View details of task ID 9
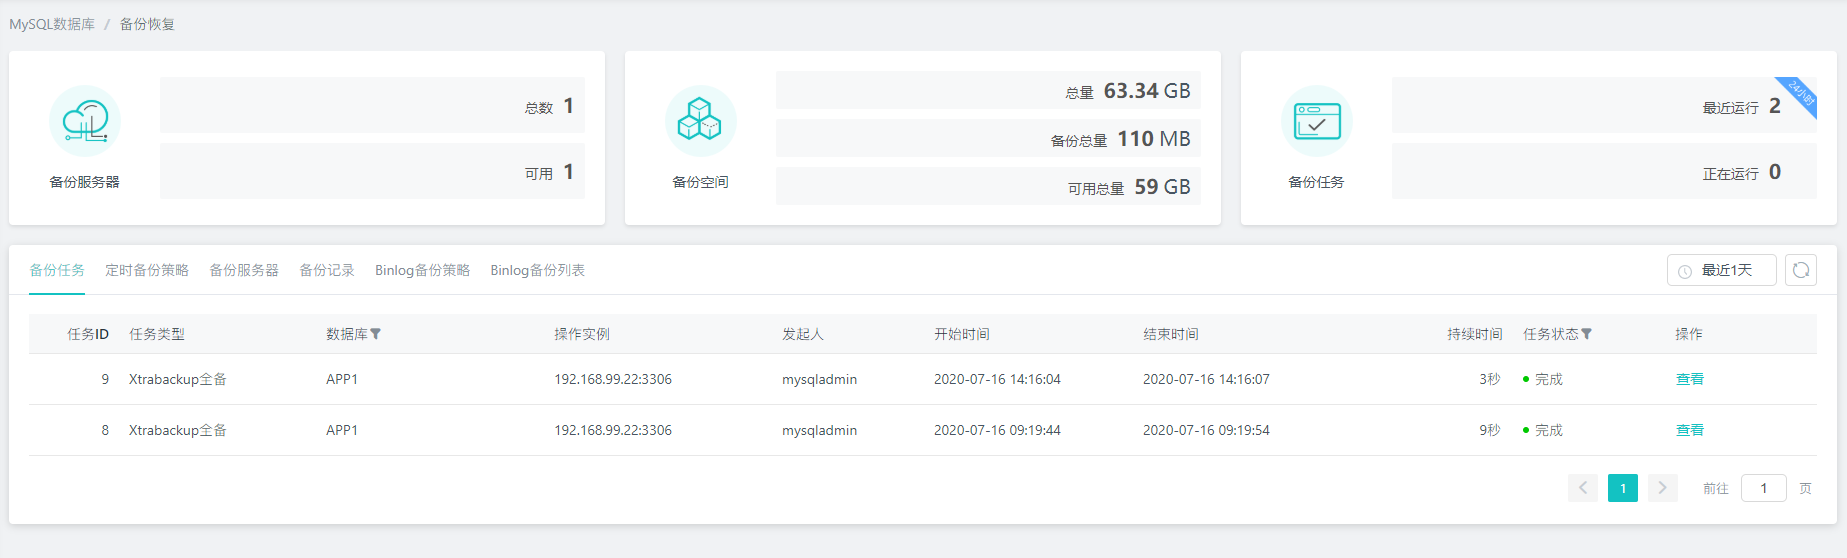This screenshot has width=1847, height=558. click(x=1689, y=379)
